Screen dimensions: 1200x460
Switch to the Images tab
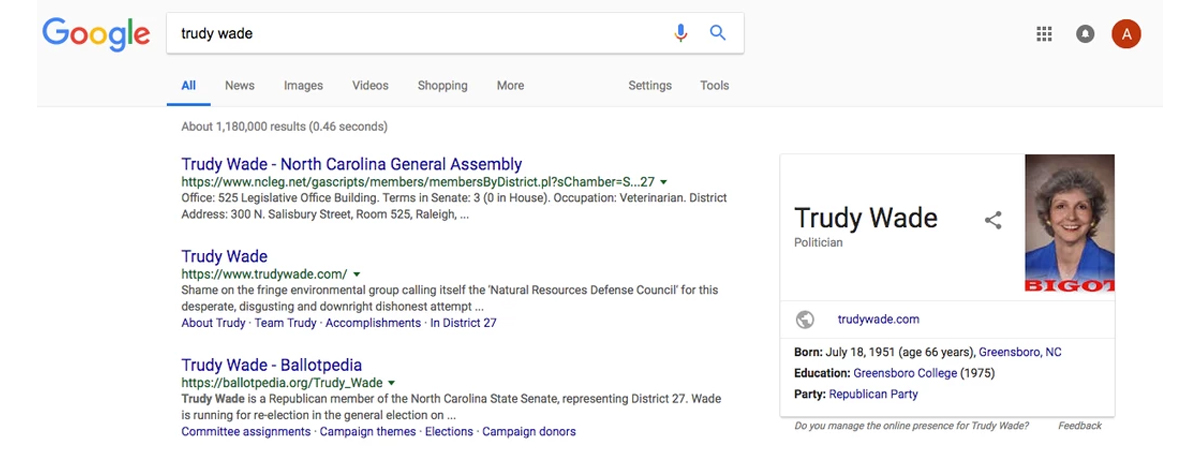tap(303, 86)
